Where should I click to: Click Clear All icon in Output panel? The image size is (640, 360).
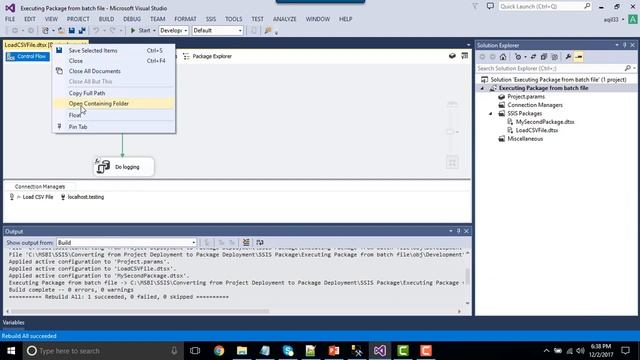tap(246, 242)
